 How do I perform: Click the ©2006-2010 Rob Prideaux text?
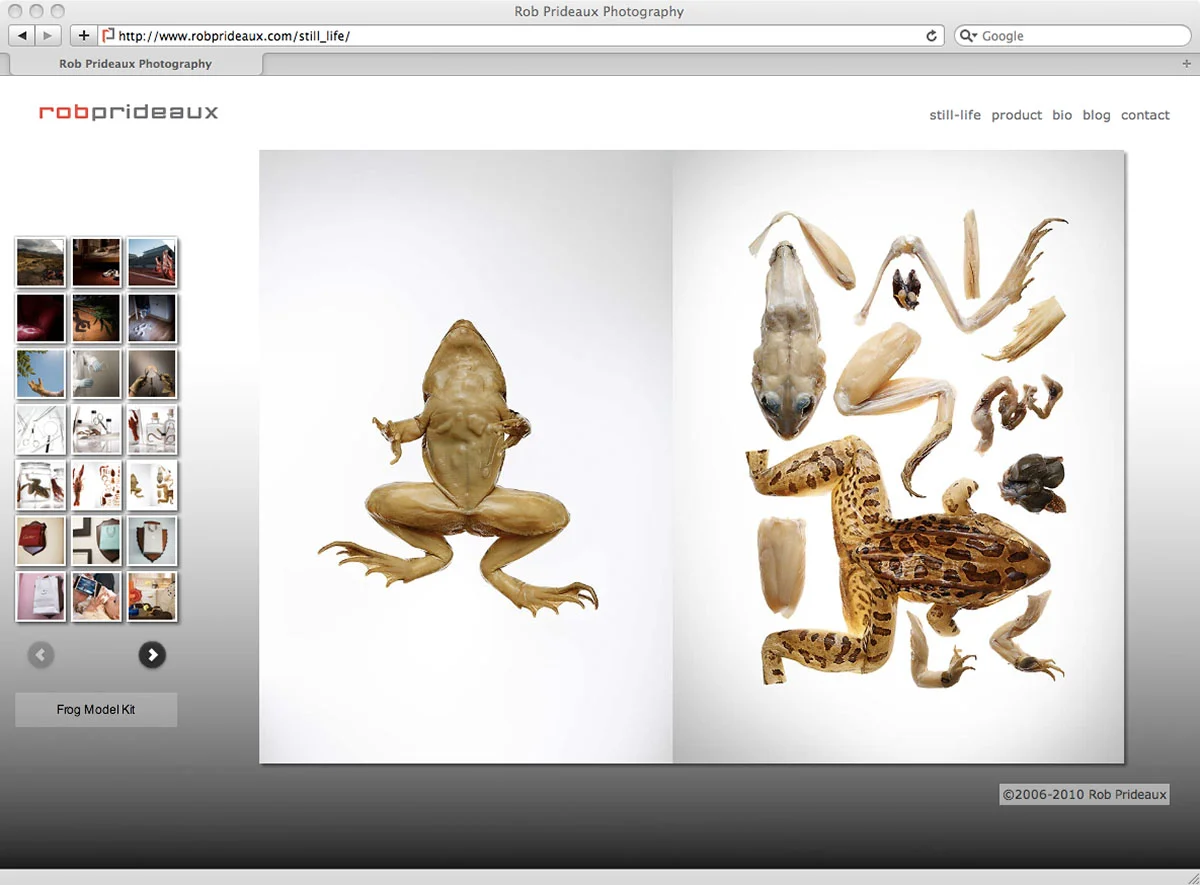tap(1085, 794)
